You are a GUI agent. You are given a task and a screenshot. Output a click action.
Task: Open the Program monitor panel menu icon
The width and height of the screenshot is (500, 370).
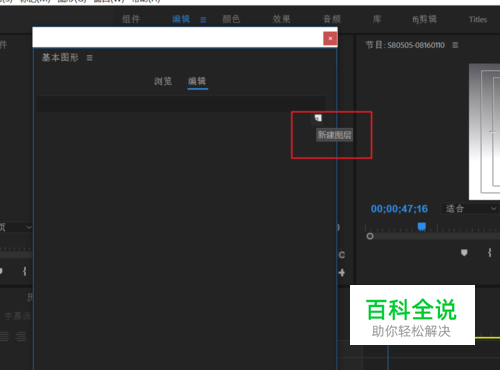(x=455, y=45)
